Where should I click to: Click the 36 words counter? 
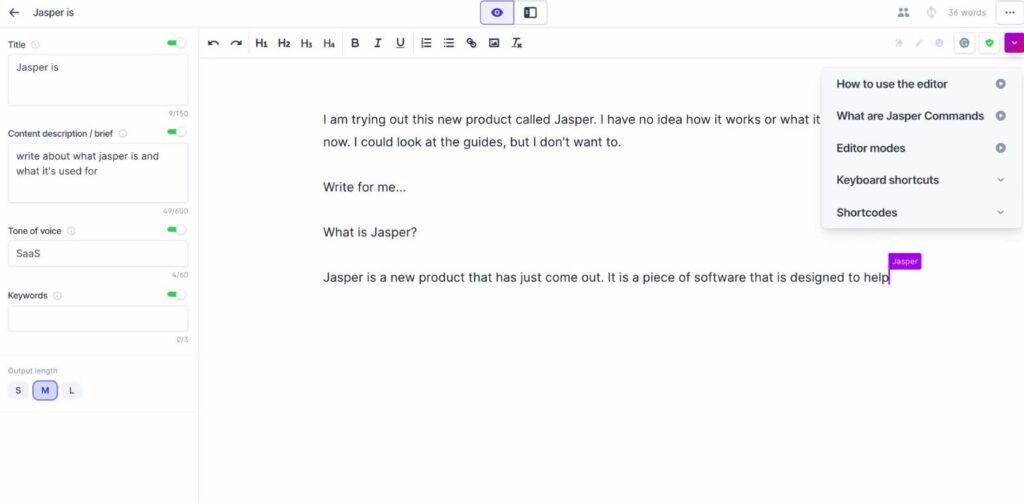[967, 12]
